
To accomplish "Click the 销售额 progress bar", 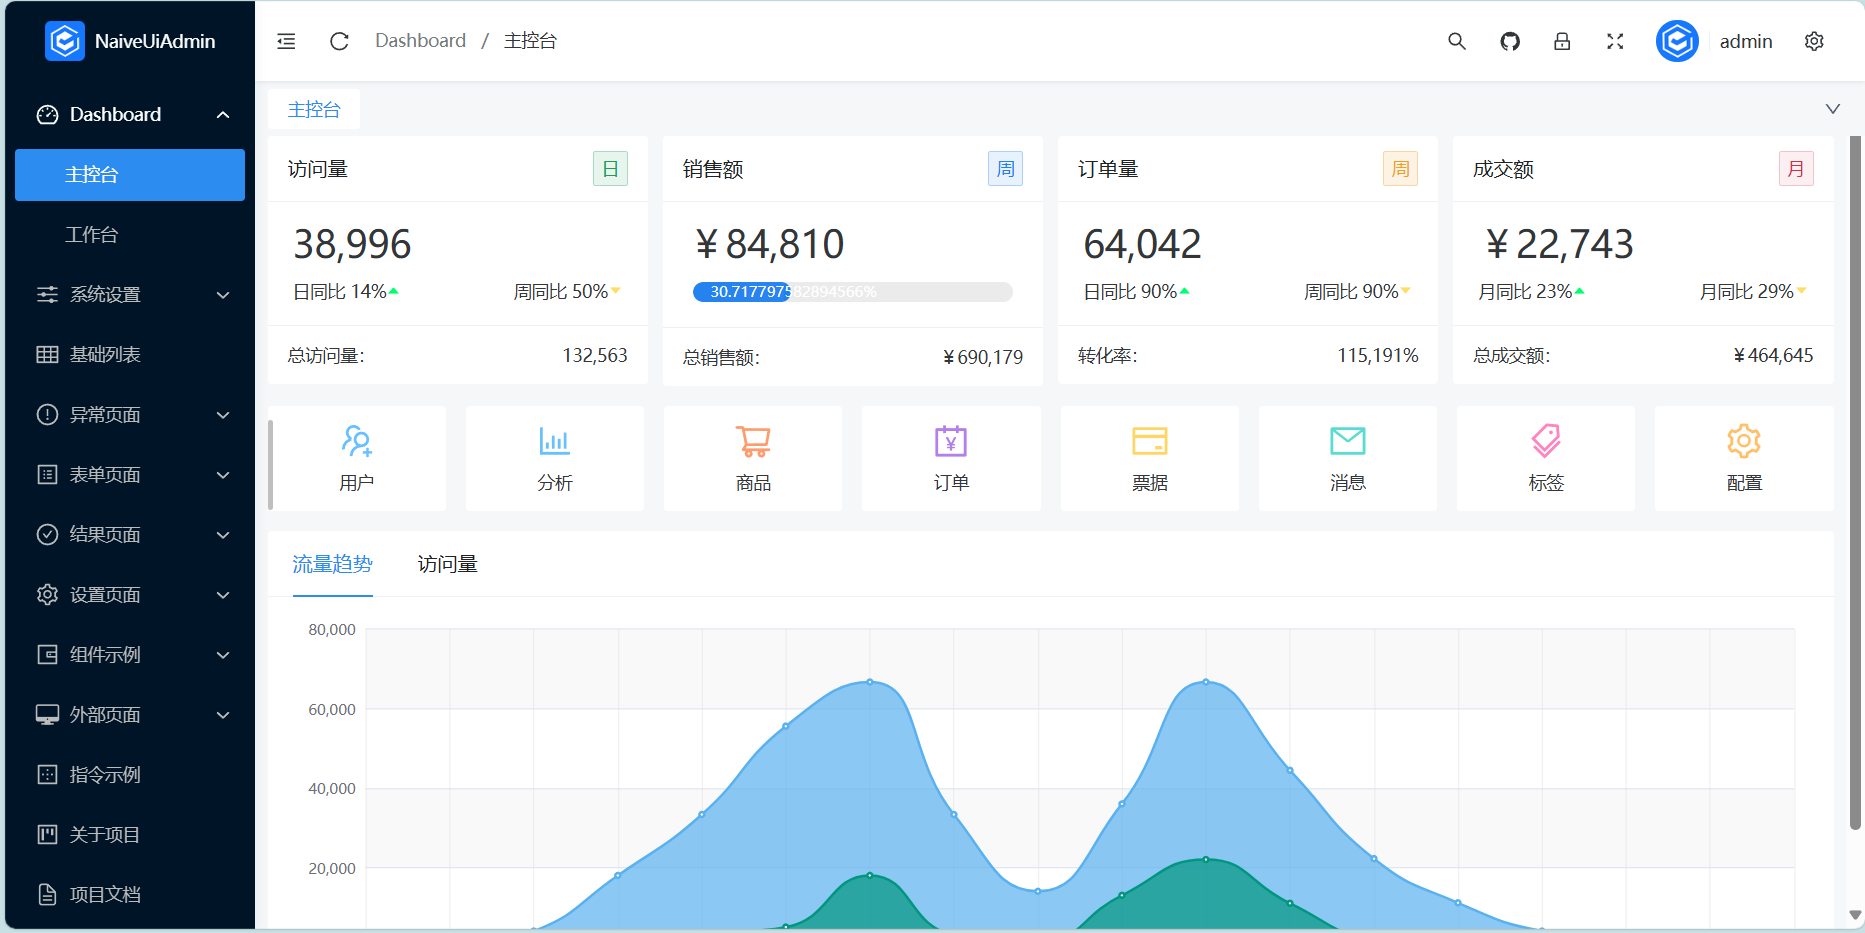I will (853, 292).
